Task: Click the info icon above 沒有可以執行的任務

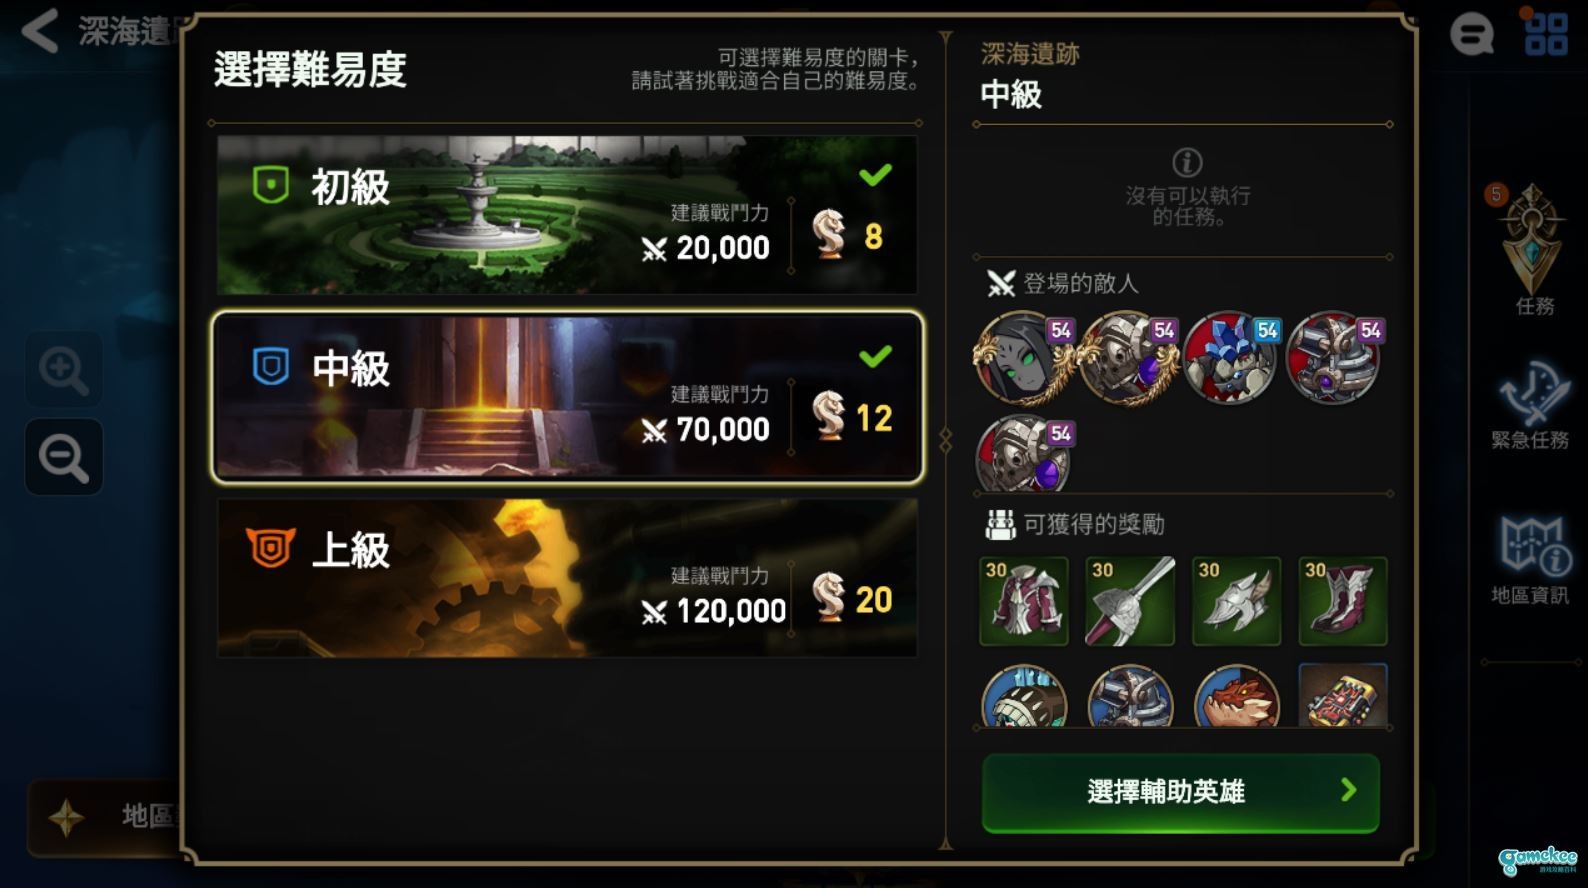Action: point(1187,162)
